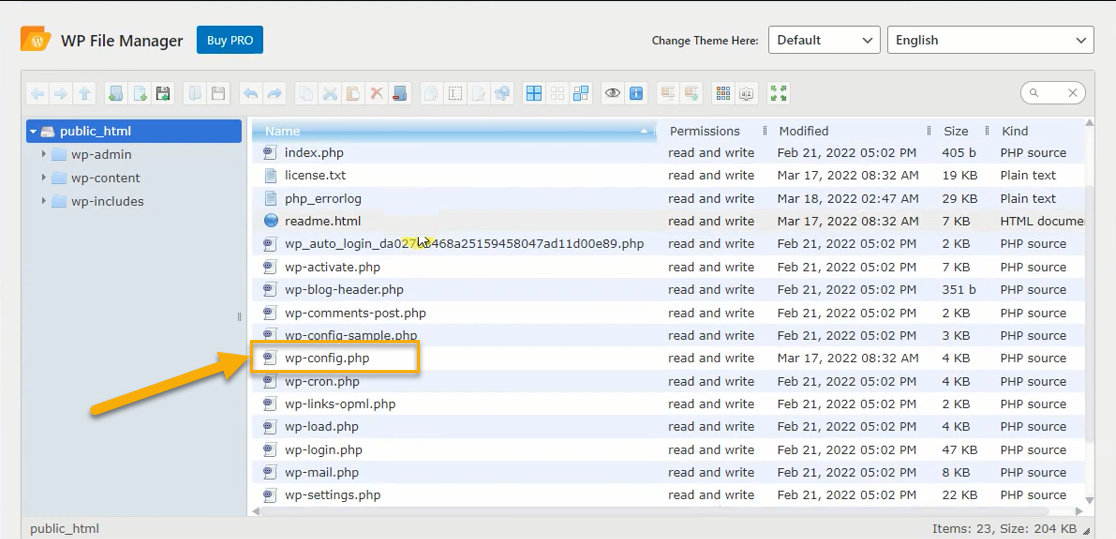Click the Rename toolbar icon
Image resolution: width=1116 pixels, height=539 pixels.
tap(456, 93)
